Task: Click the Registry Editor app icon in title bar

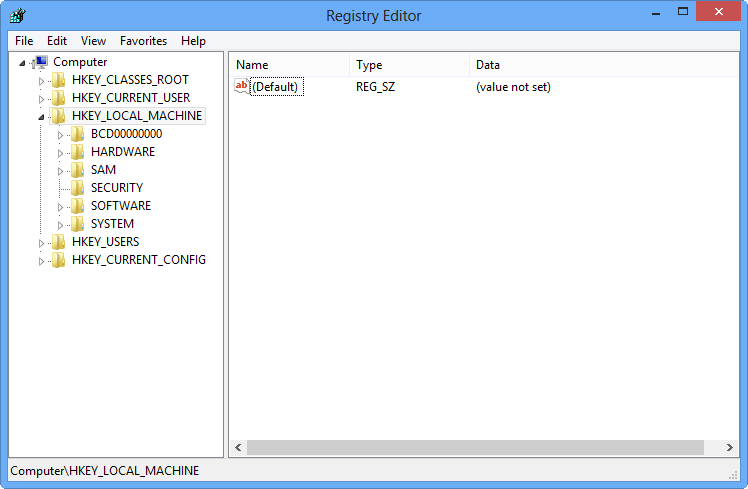Action: (x=18, y=15)
